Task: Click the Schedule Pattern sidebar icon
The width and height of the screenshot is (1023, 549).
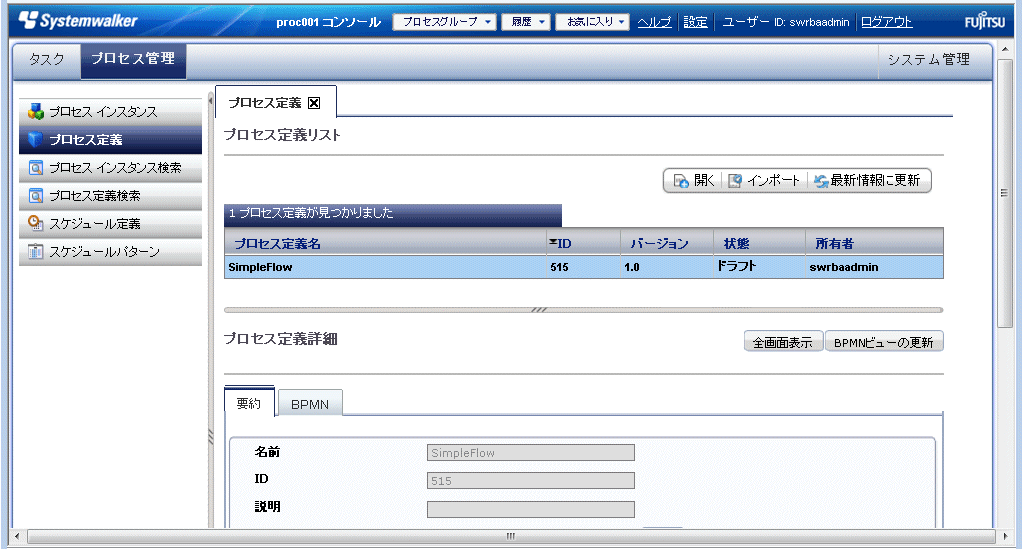Action: point(36,252)
